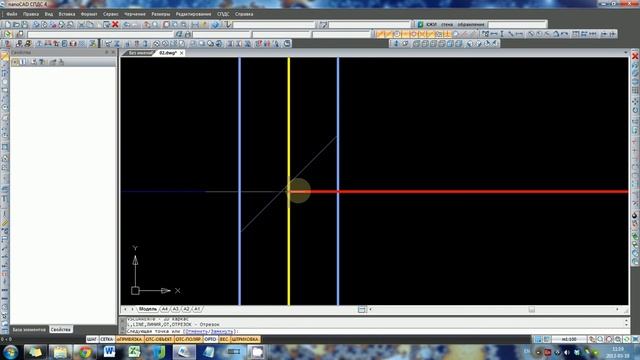Open the Вид menu
The width and height of the screenshot is (640, 360).
tap(49, 14)
